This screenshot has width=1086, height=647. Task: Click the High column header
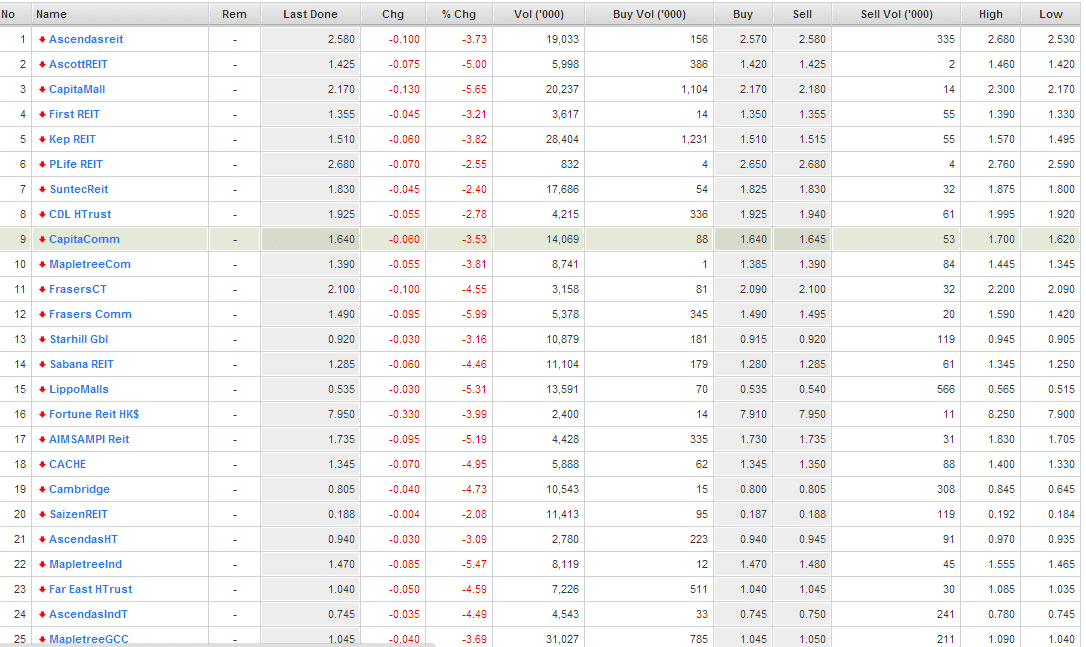(990, 14)
